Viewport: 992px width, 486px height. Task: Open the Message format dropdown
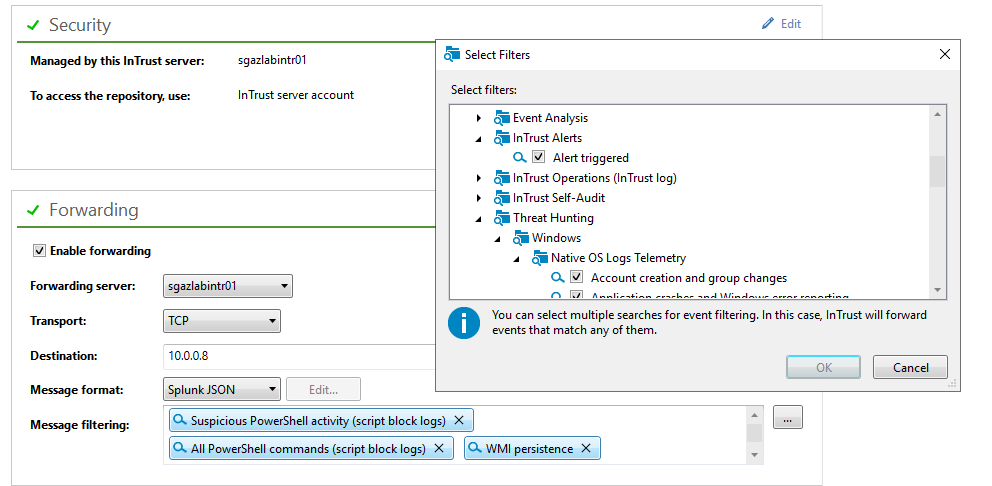tap(221, 389)
